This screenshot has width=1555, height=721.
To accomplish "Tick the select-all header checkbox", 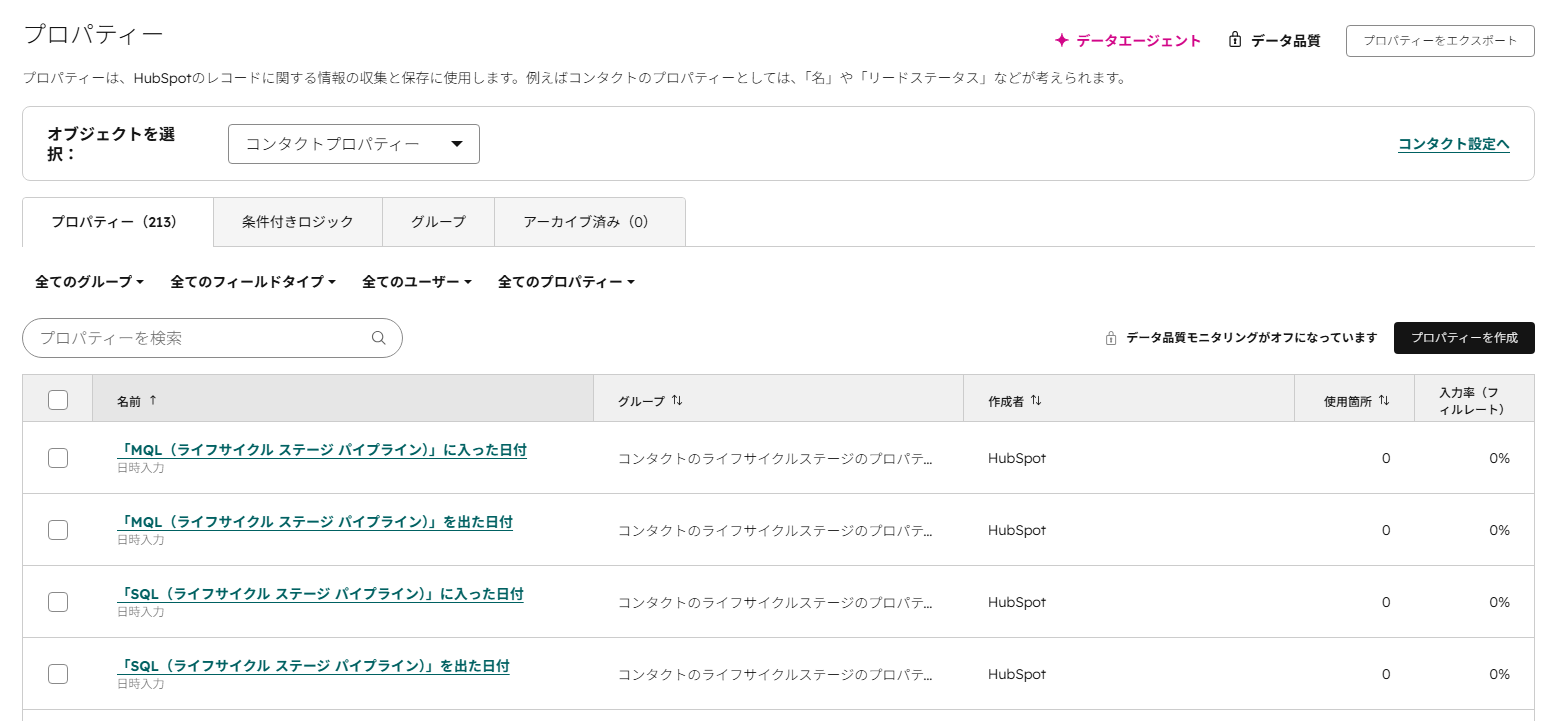I will pos(58,400).
